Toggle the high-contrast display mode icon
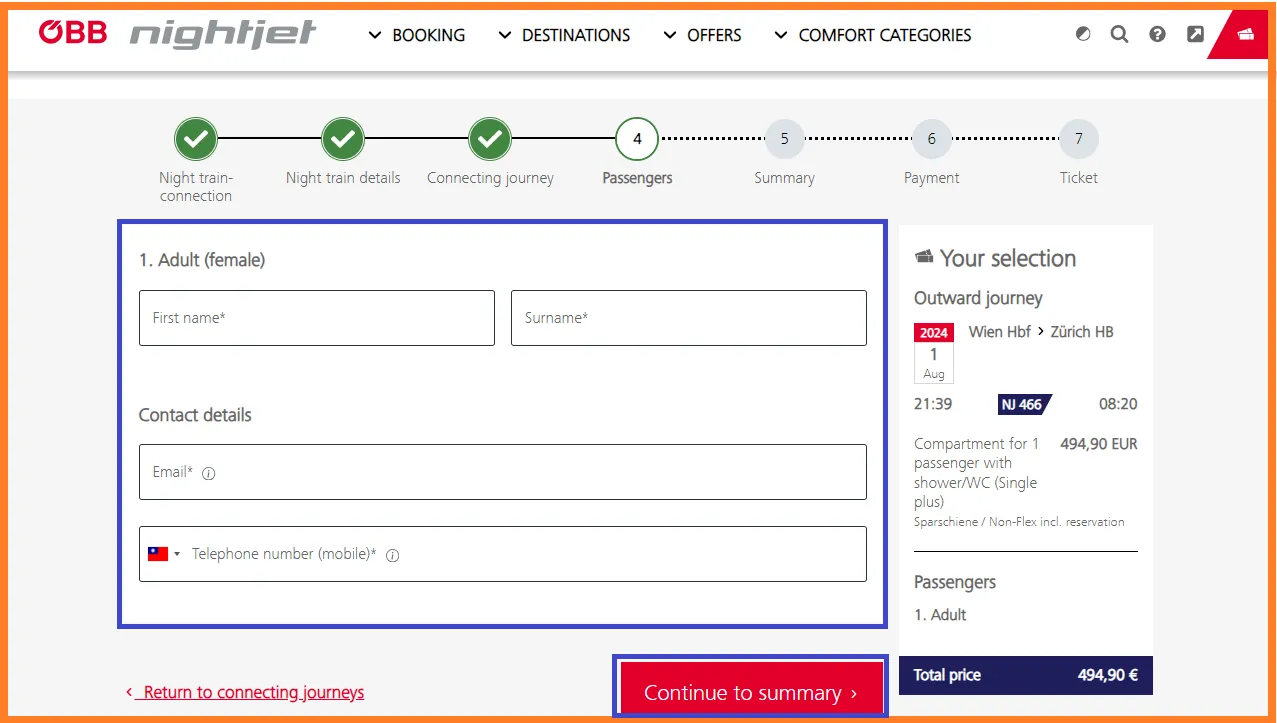 (1082, 33)
